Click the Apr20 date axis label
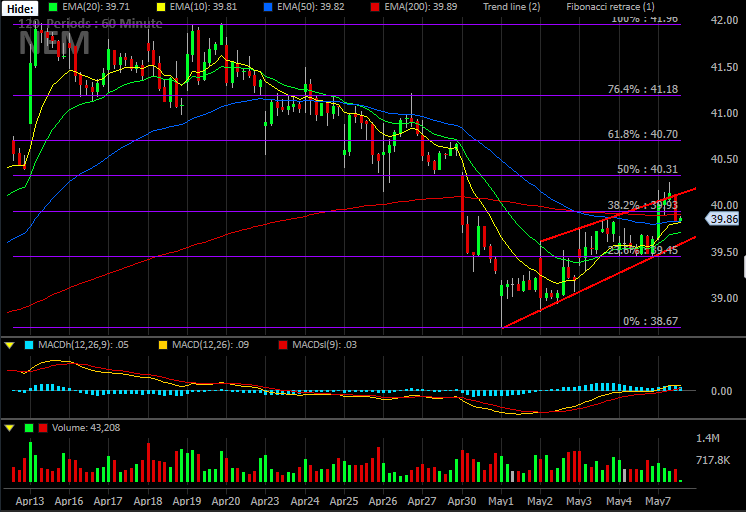The width and height of the screenshot is (746, 512). (x=226, y=501)
